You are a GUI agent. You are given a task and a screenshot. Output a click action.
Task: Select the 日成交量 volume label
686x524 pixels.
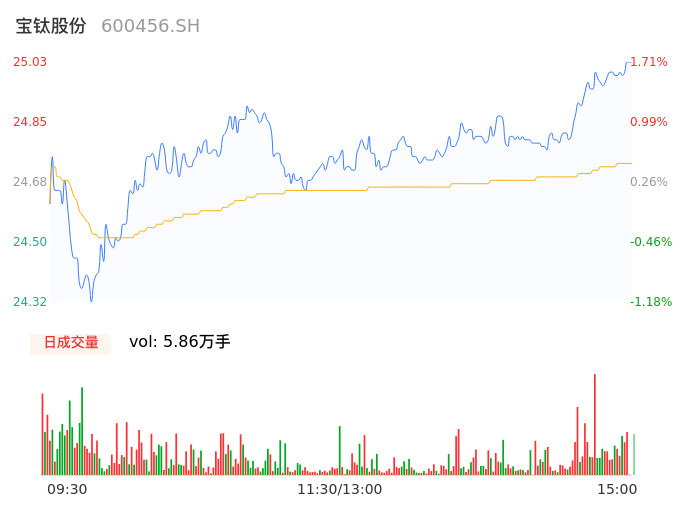(70, 342)
